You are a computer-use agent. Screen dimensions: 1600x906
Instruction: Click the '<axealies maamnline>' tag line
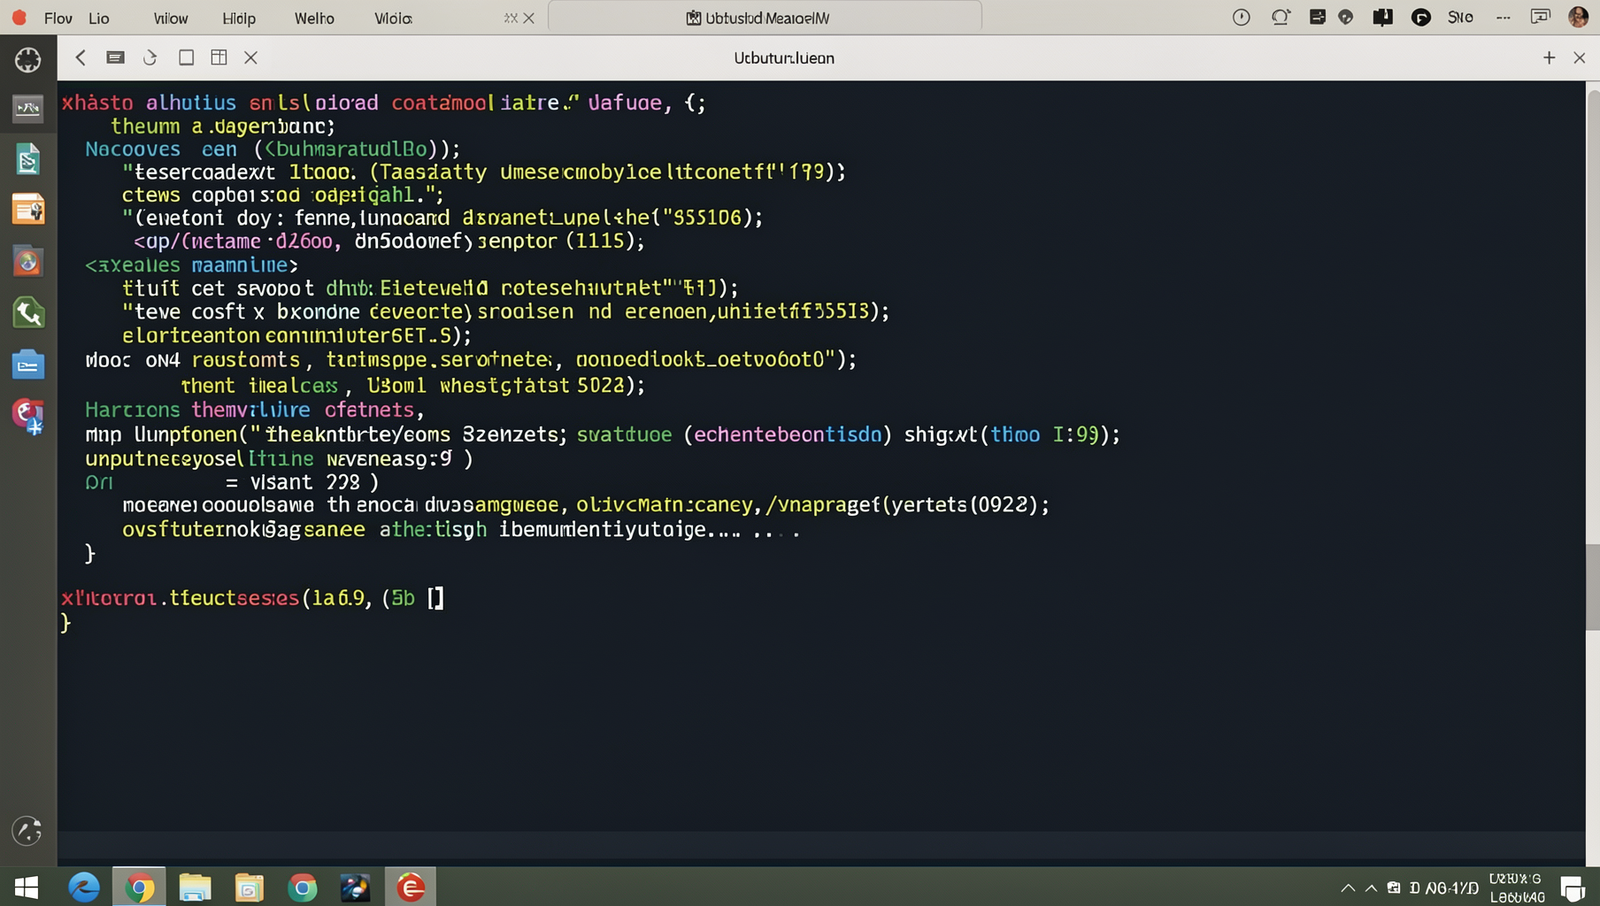[192, 265]
